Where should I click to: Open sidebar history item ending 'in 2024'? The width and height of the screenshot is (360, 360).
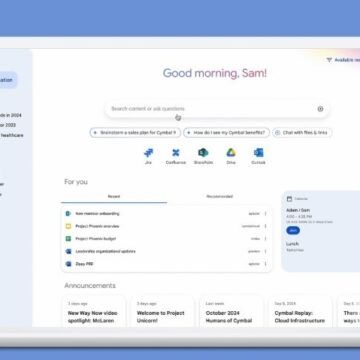pos(11,115)
